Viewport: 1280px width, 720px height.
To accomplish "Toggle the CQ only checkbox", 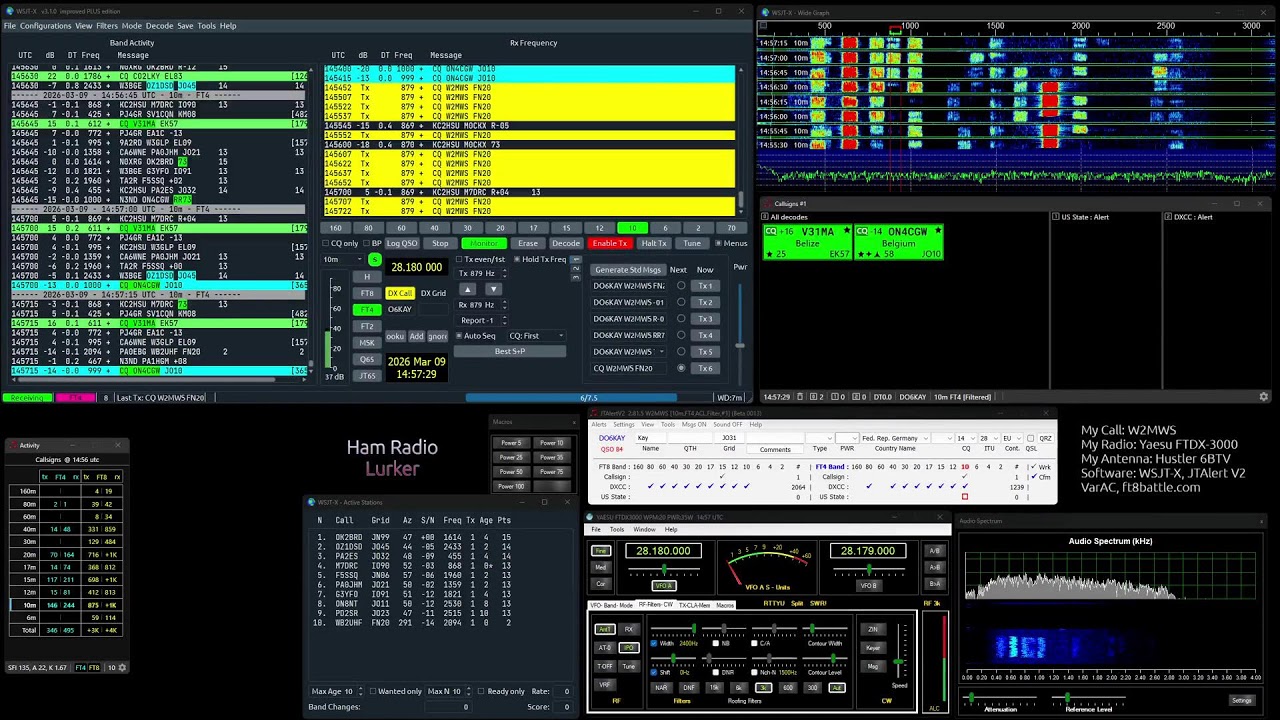I will click(x=341, y=243).
